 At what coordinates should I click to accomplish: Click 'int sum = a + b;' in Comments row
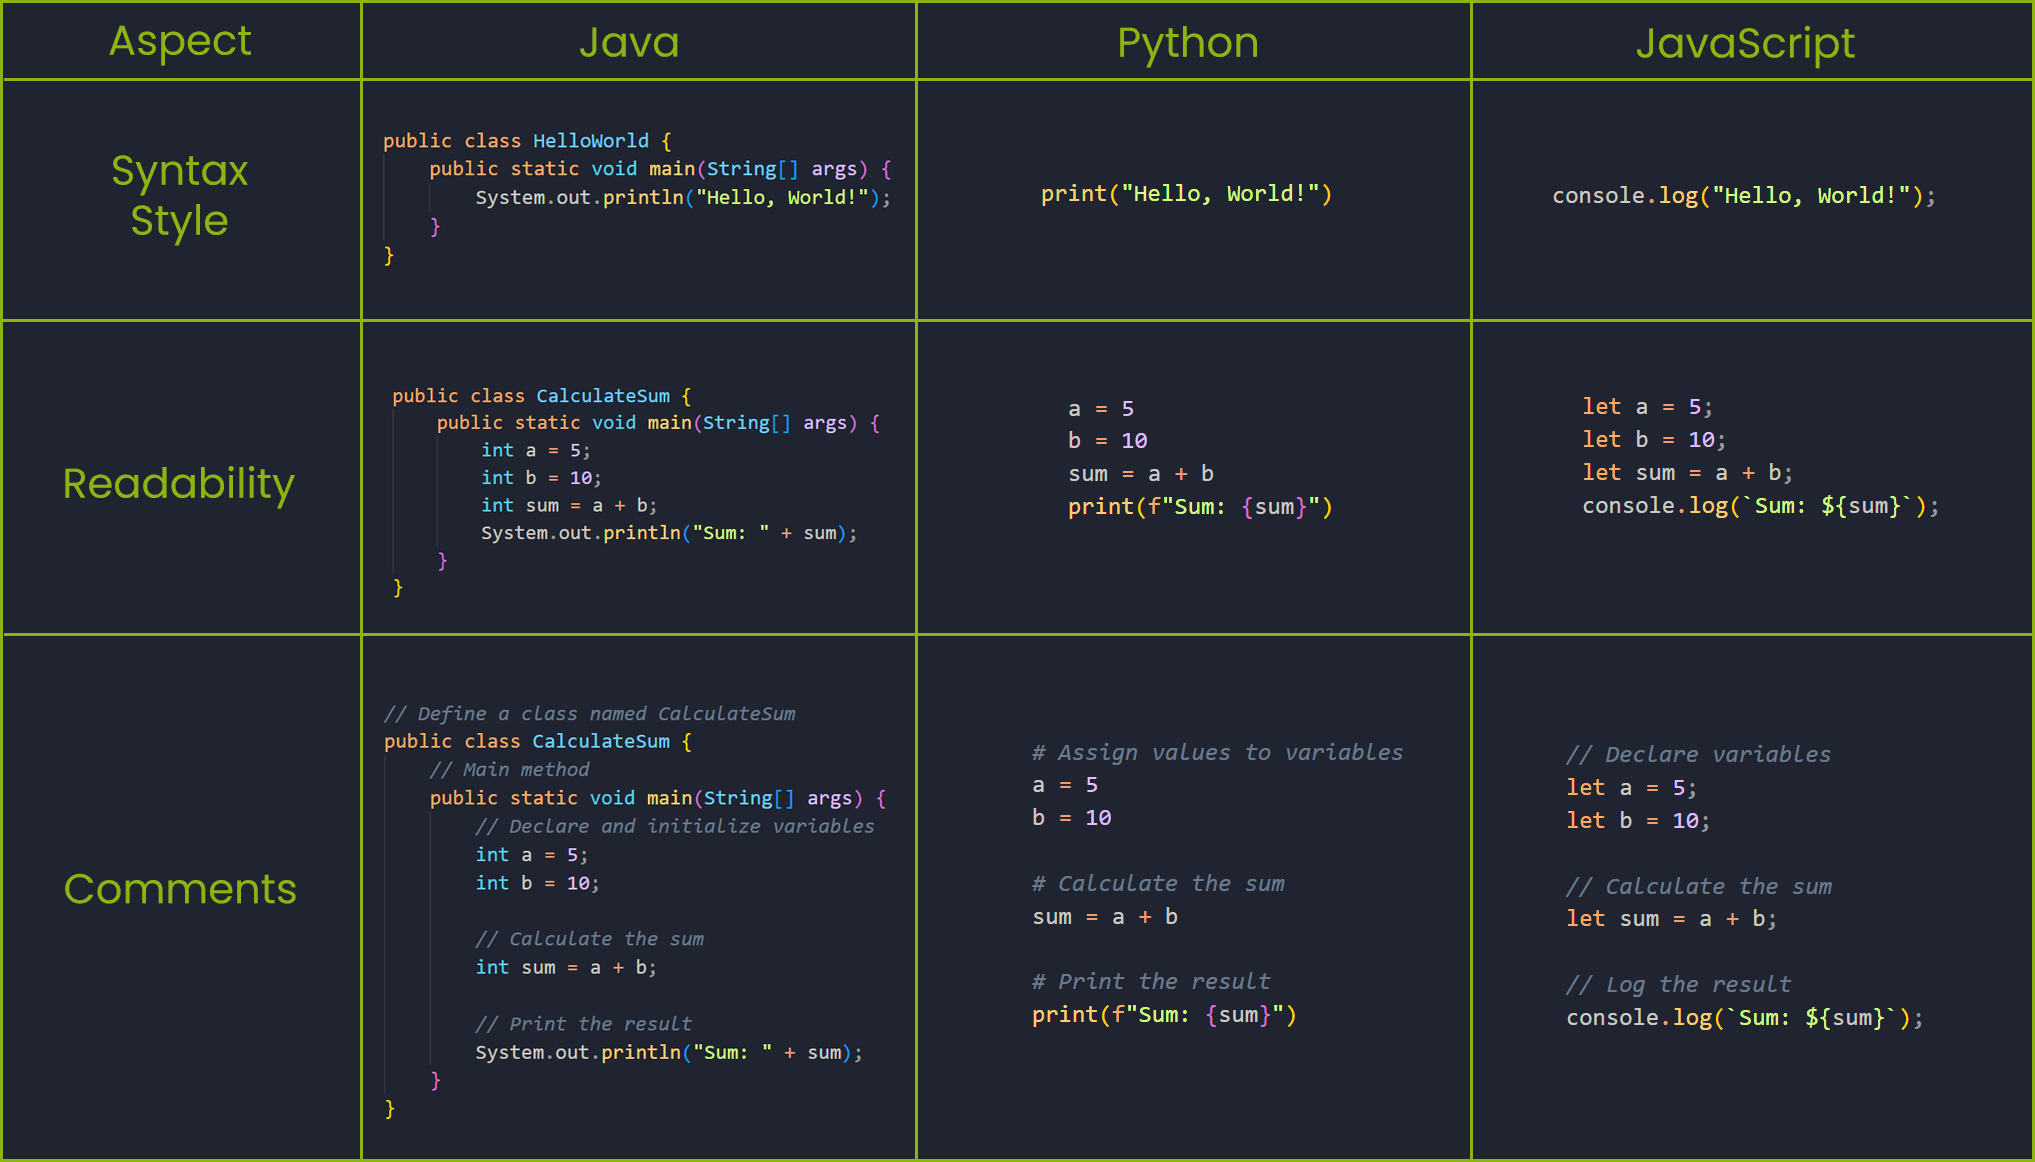[x=566, y=968]
